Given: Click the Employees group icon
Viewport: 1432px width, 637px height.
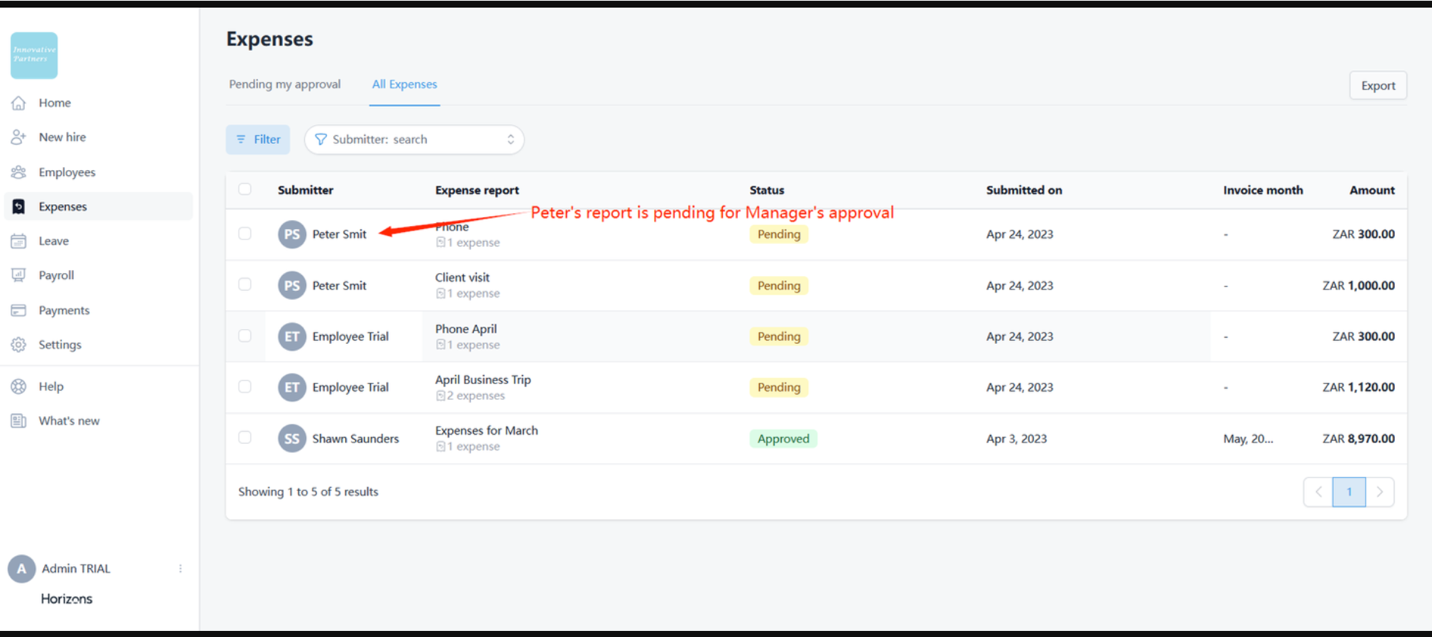Looking at the screenshot, I should coord(18,172).
